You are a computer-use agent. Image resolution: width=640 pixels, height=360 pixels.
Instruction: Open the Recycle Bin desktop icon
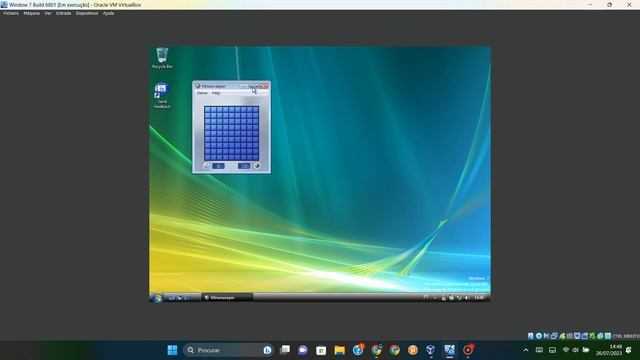[x=162, y=58]
